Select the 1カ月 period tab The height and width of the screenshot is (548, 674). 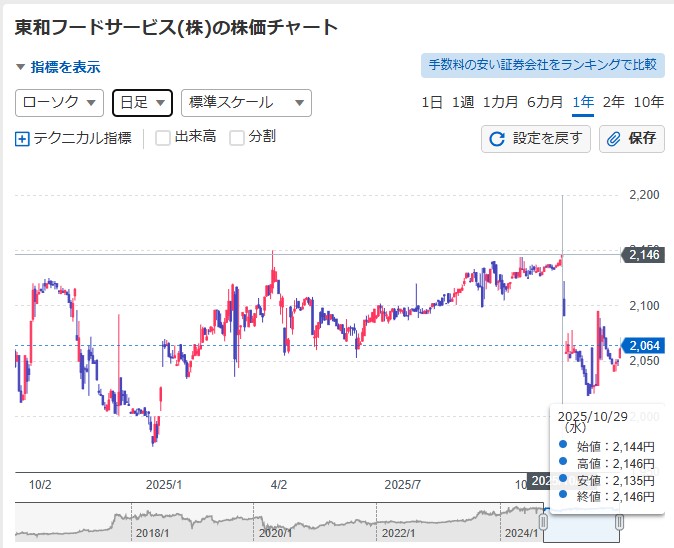(500, 102)
